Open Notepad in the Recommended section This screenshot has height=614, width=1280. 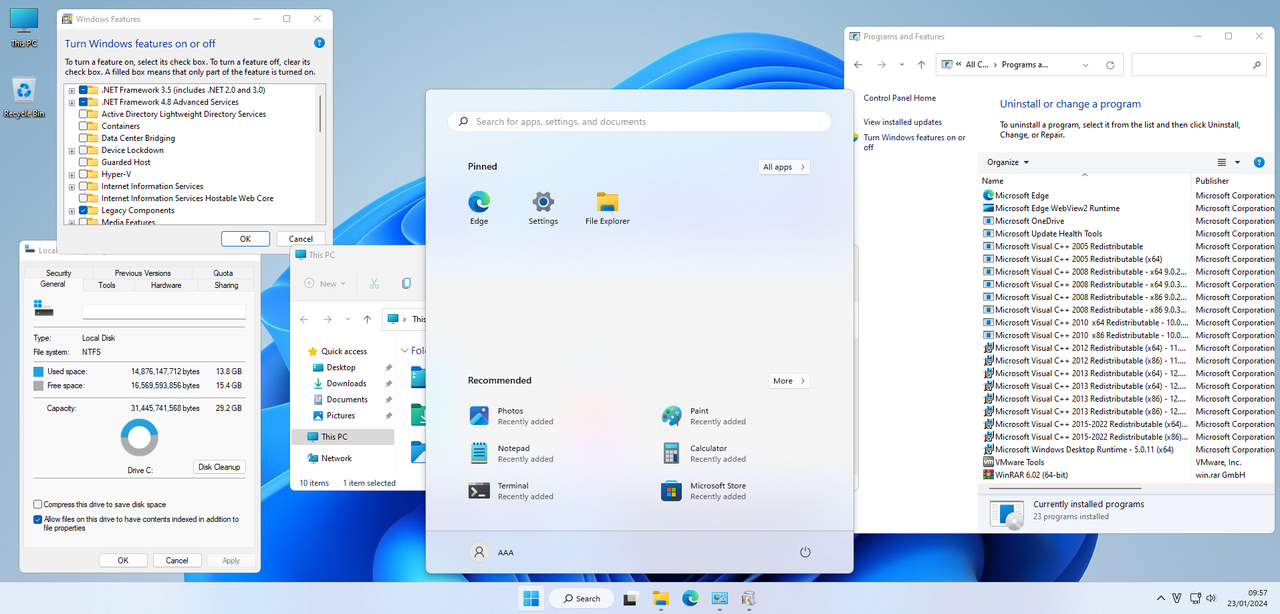coord(512,453)
